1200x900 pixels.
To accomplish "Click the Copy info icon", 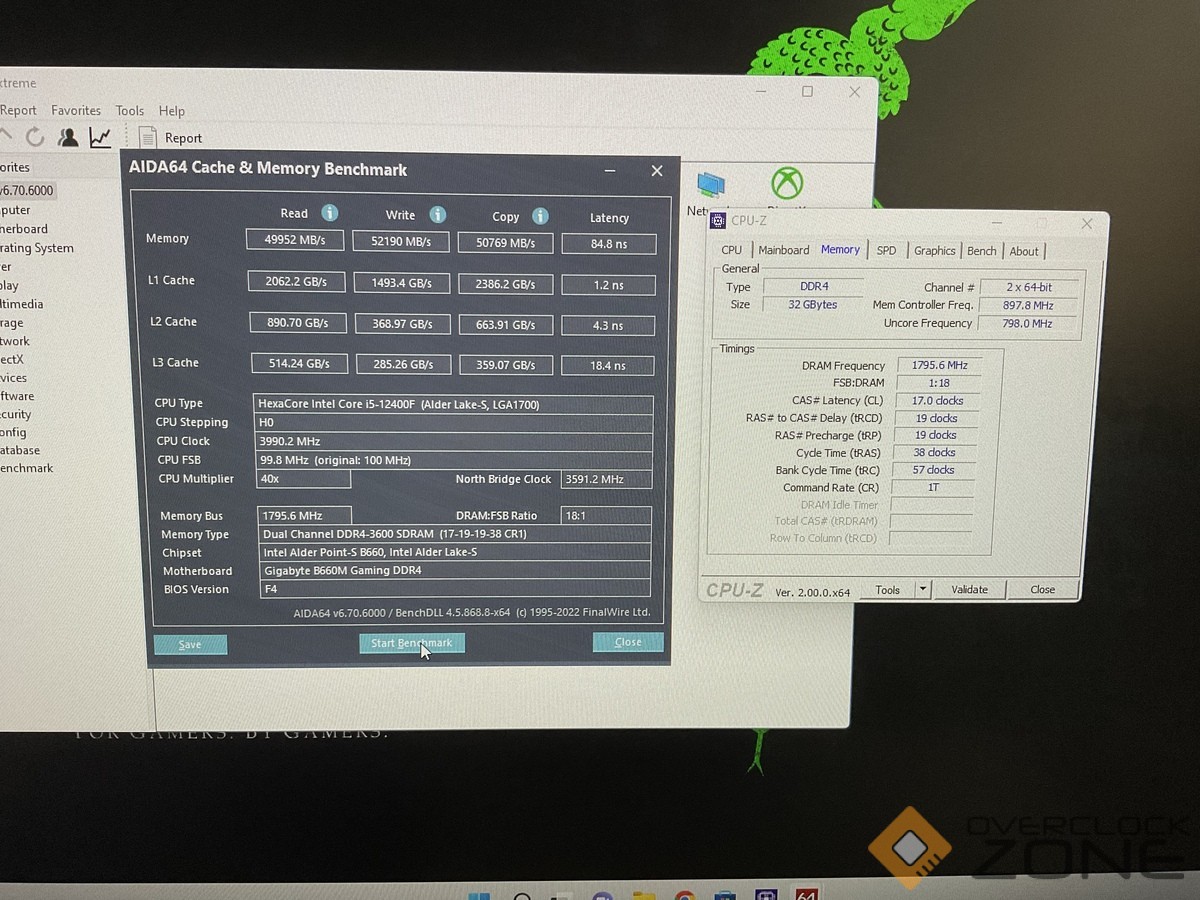I will click(540, 216).
